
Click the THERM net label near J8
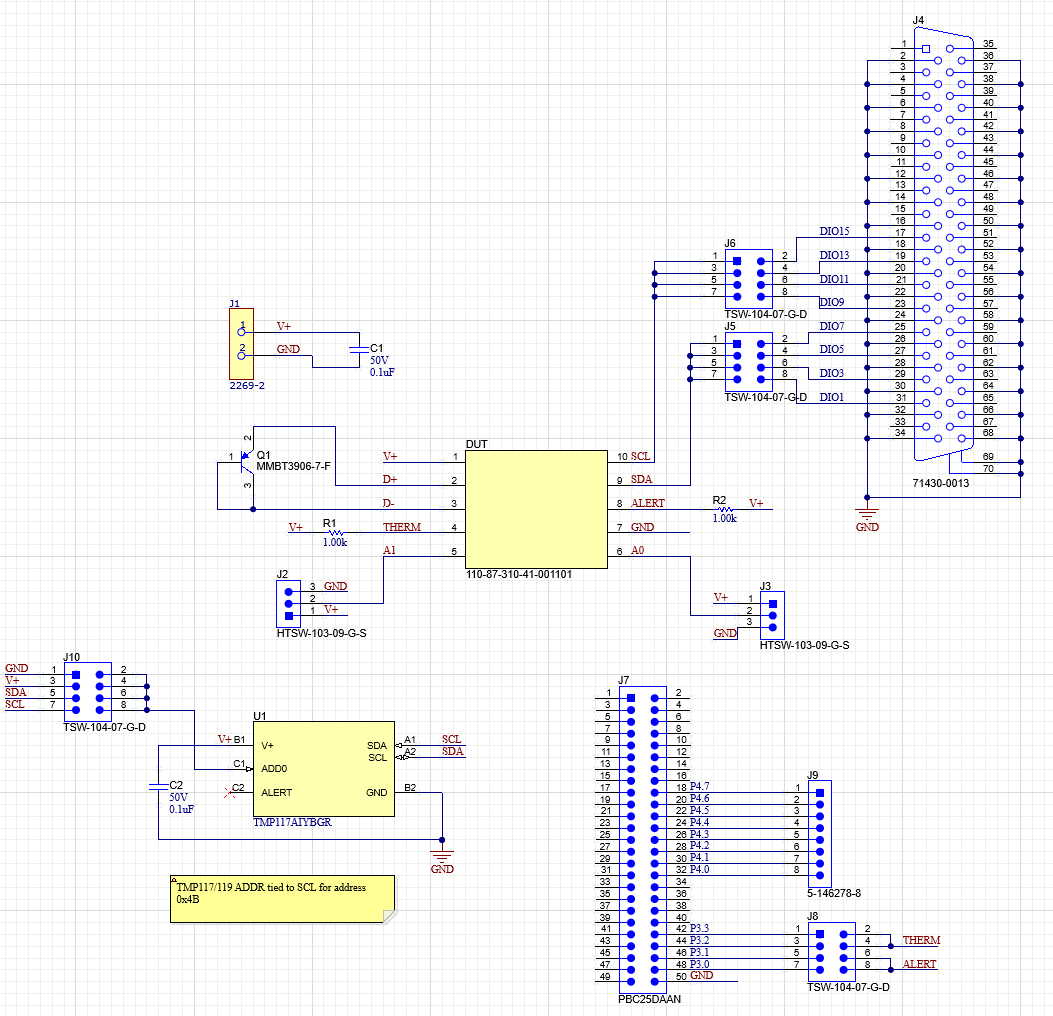pyautogui.click(x=923, y=941)
